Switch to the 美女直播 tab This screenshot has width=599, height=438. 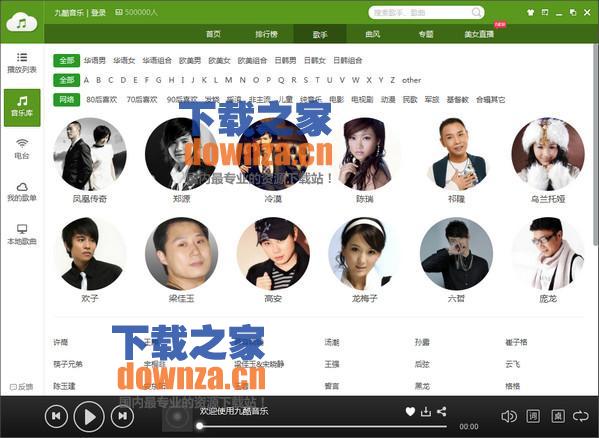tap(479, 34)
